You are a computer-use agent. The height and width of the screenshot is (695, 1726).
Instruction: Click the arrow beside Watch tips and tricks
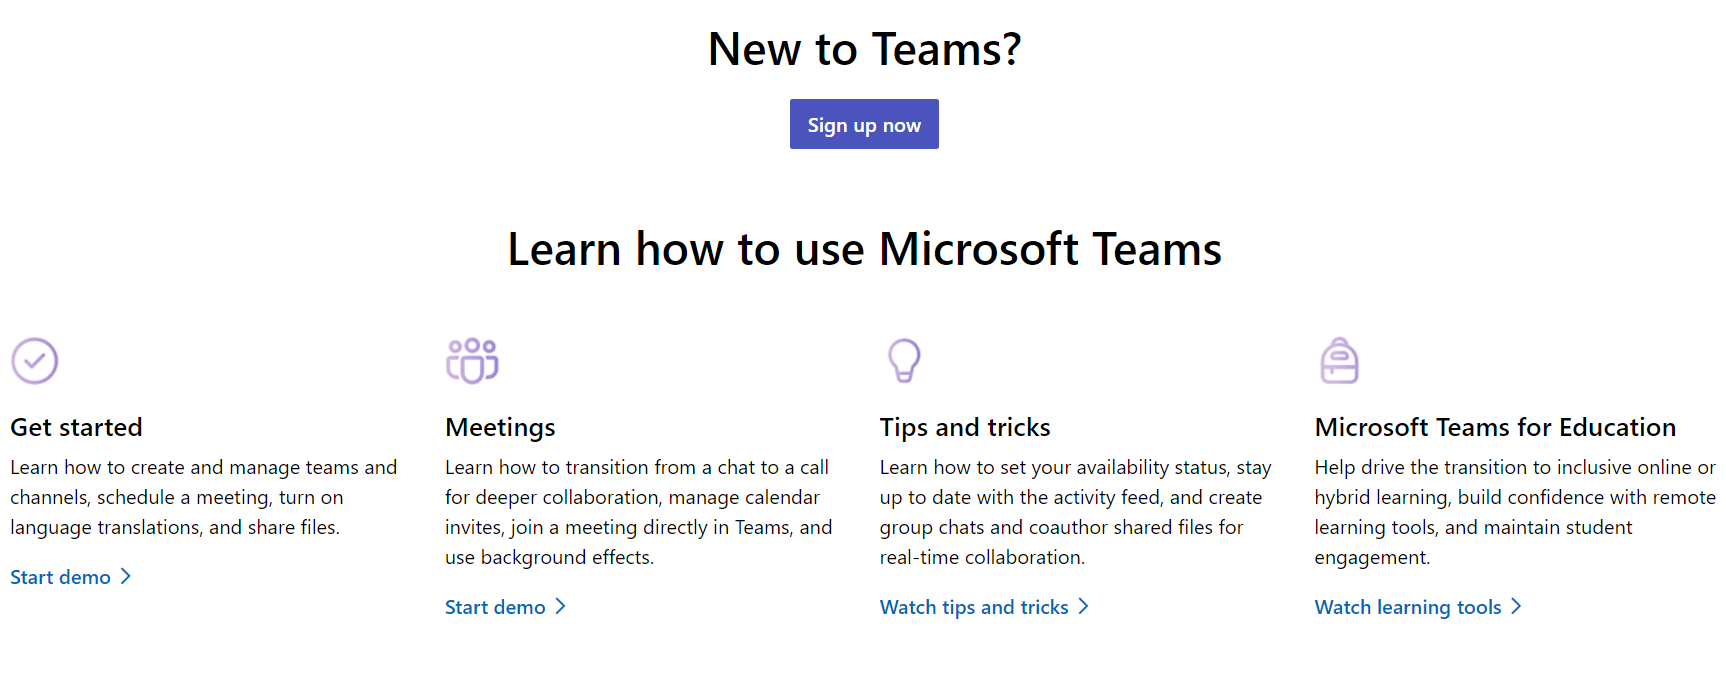(1084, 607)
